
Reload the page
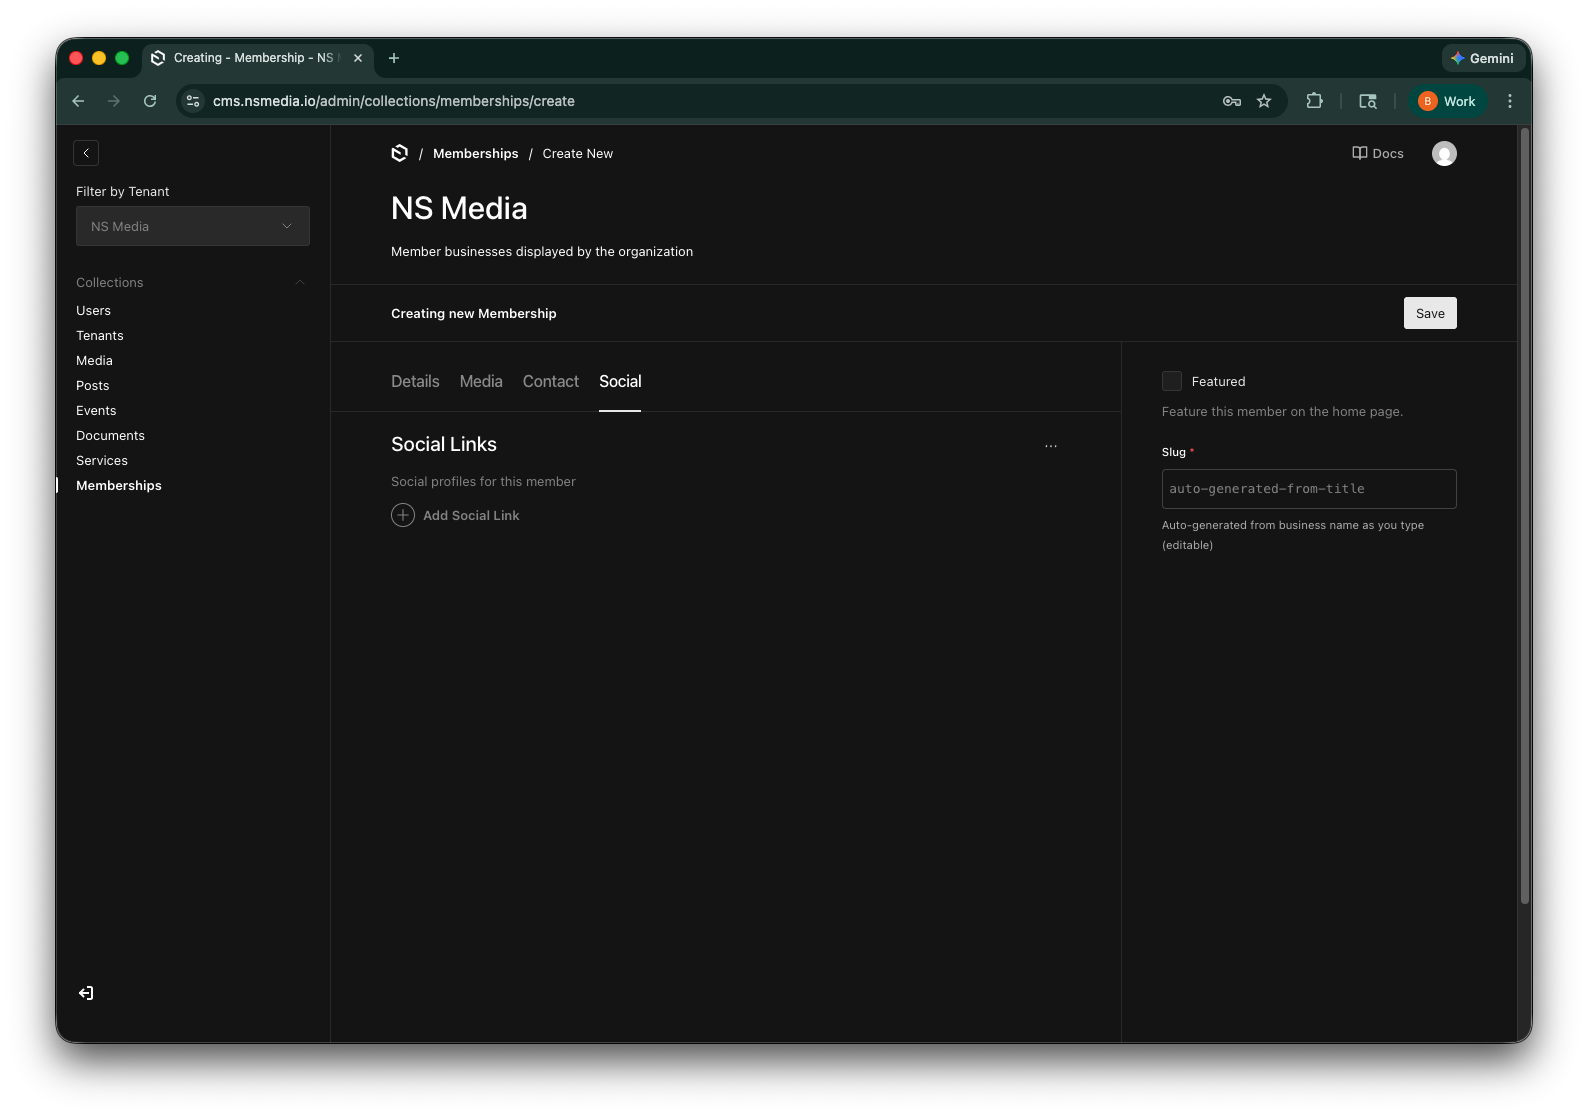150,101
